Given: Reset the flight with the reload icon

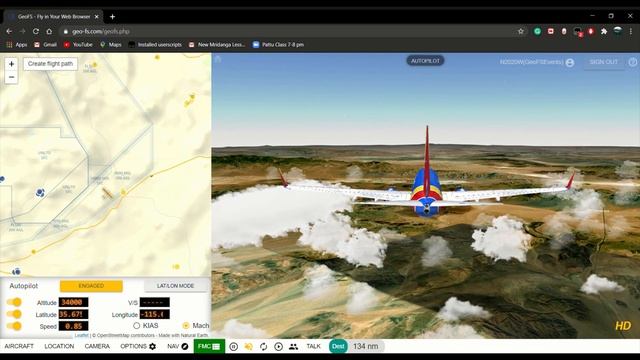Looking at the screenshot, I should point(263,347).
